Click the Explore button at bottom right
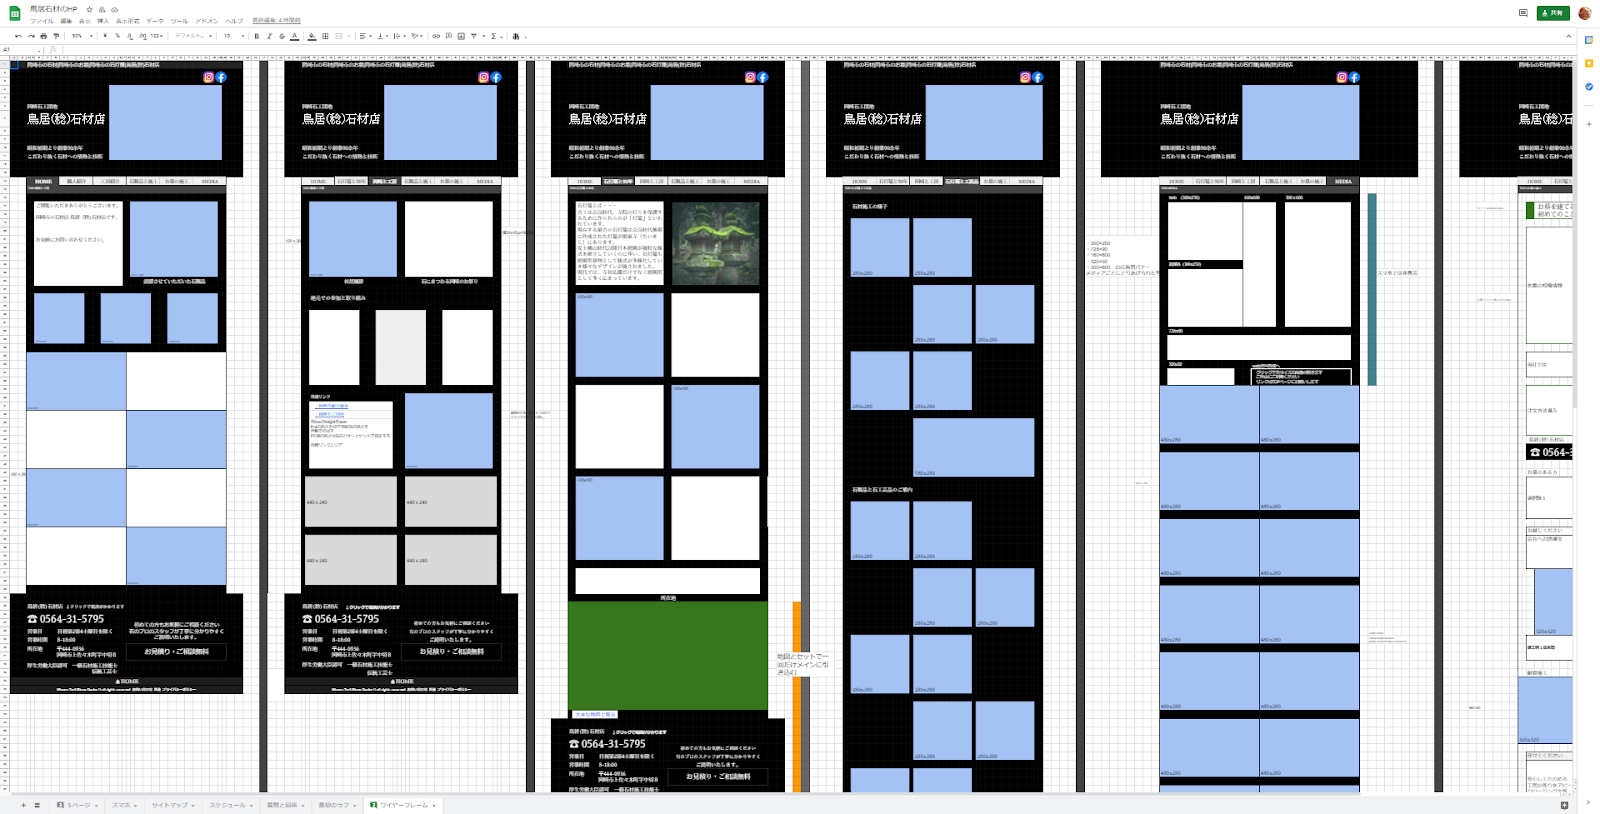Screen dimensions: 1600x814 point(1565,804)
